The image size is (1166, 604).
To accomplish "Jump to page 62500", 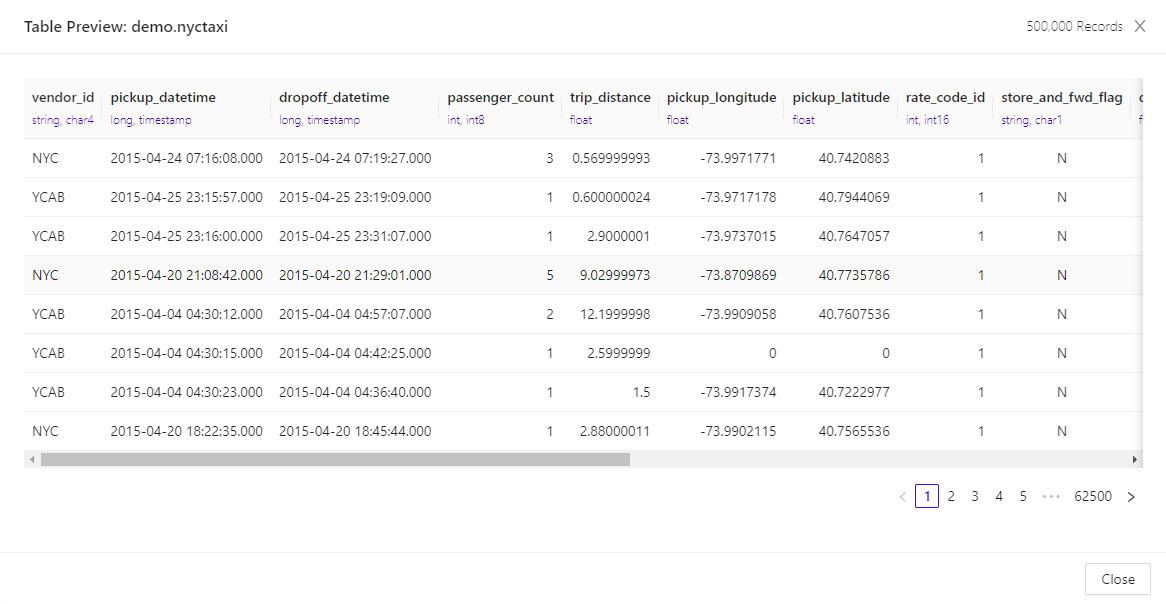I will pos(1092,495).
